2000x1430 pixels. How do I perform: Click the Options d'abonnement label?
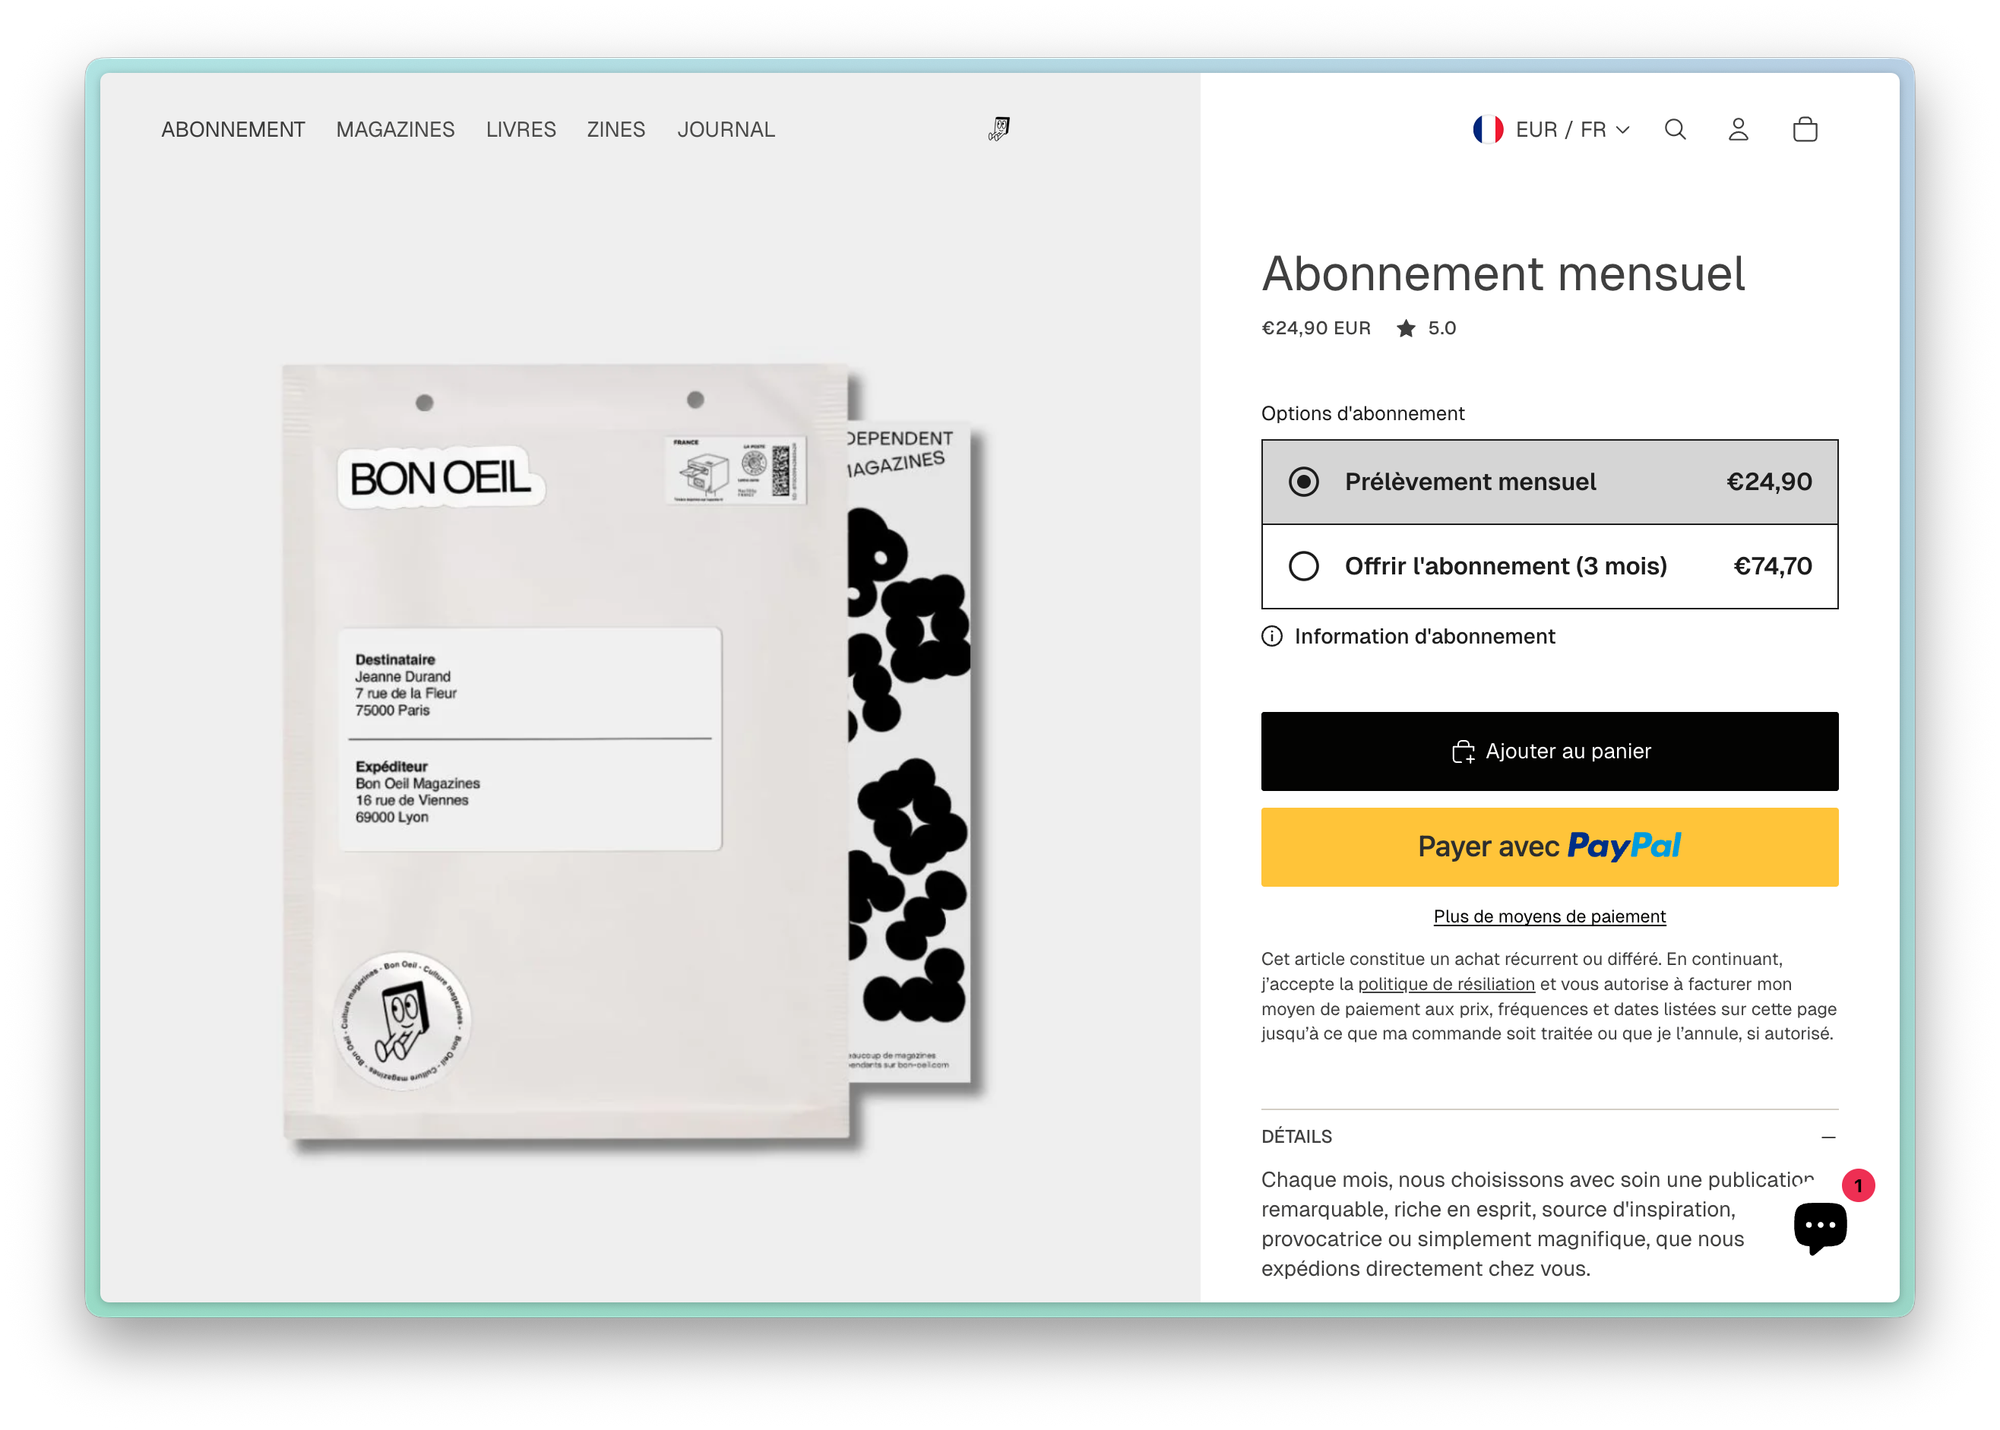click(1362, 413)
